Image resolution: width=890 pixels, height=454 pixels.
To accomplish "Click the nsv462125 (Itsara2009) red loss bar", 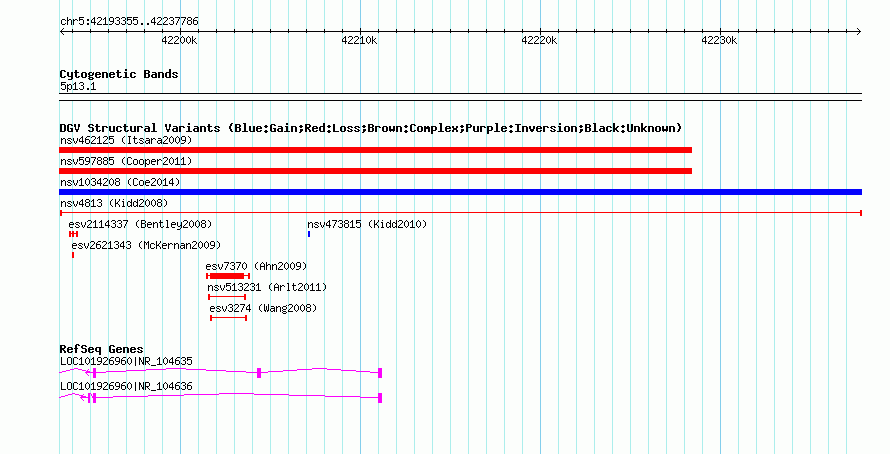I will (x=375, y=150).
